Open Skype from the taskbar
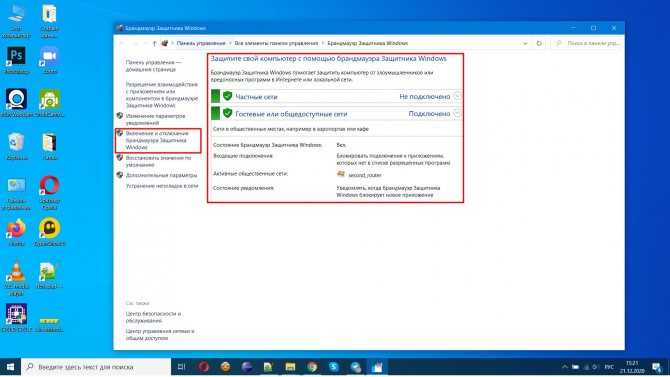The height and width of the screenshot is (377, 670). click(334, 367)
